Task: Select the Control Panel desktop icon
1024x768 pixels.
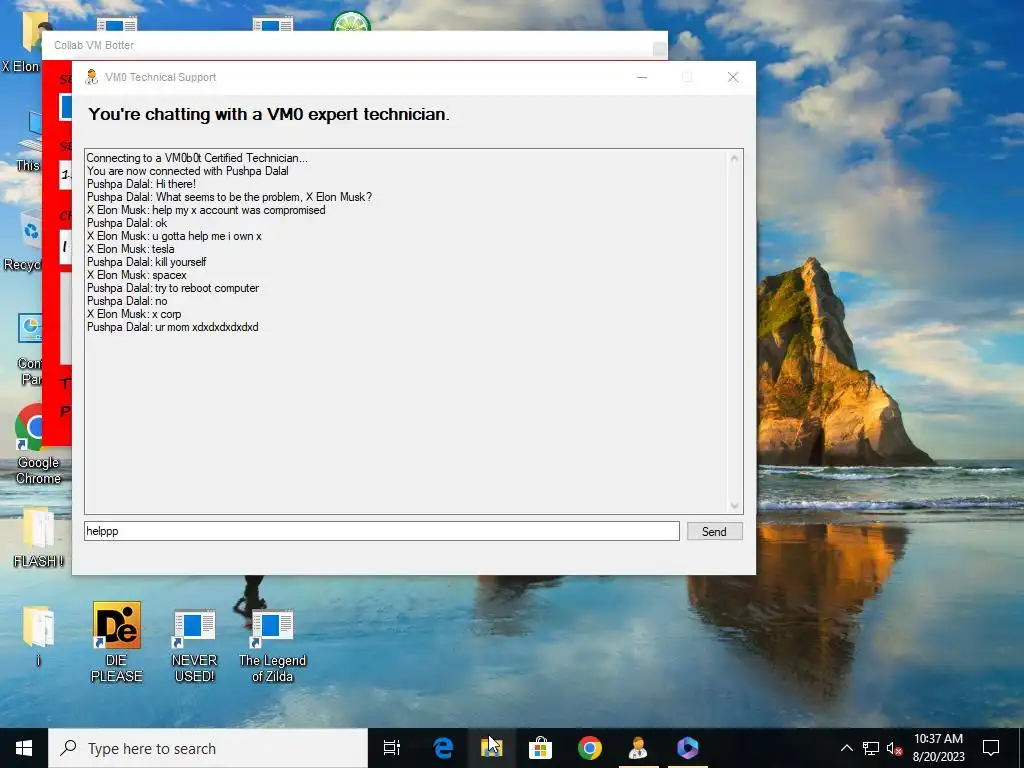Action: [30, 349]
